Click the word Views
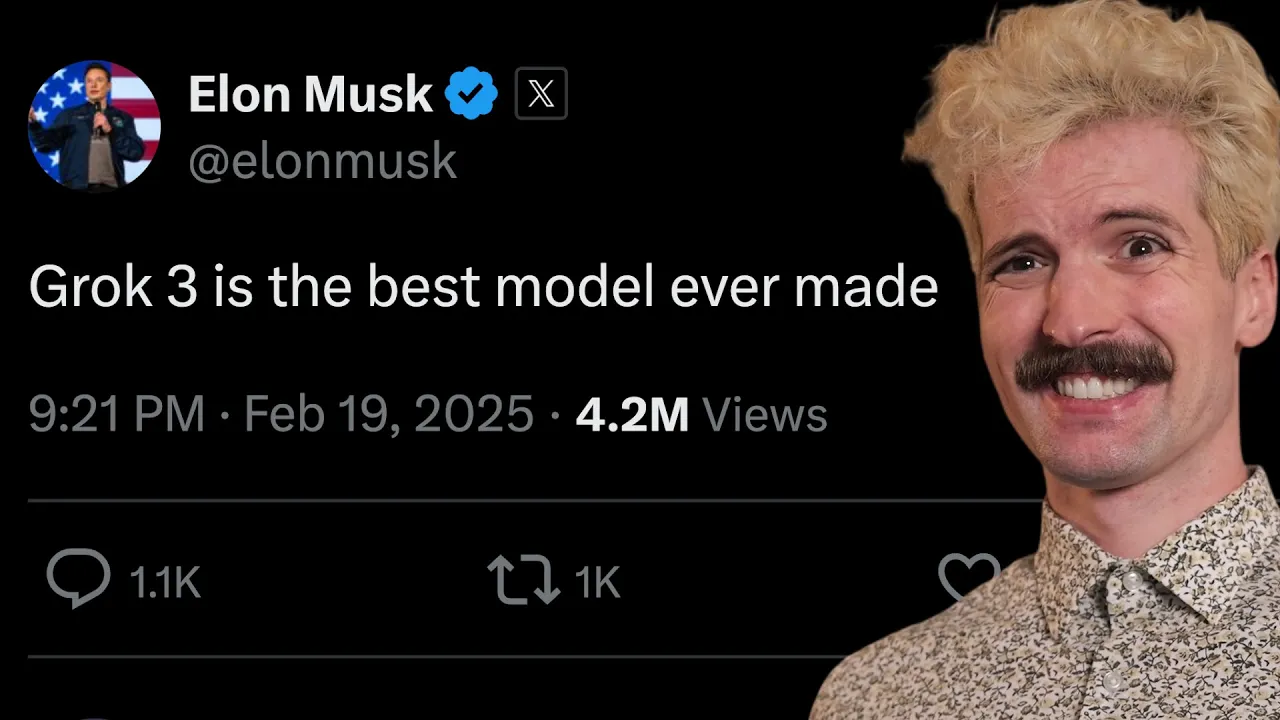Viewport: 1280px width, 720px height. pyautogui.click(x=765, y=414)
